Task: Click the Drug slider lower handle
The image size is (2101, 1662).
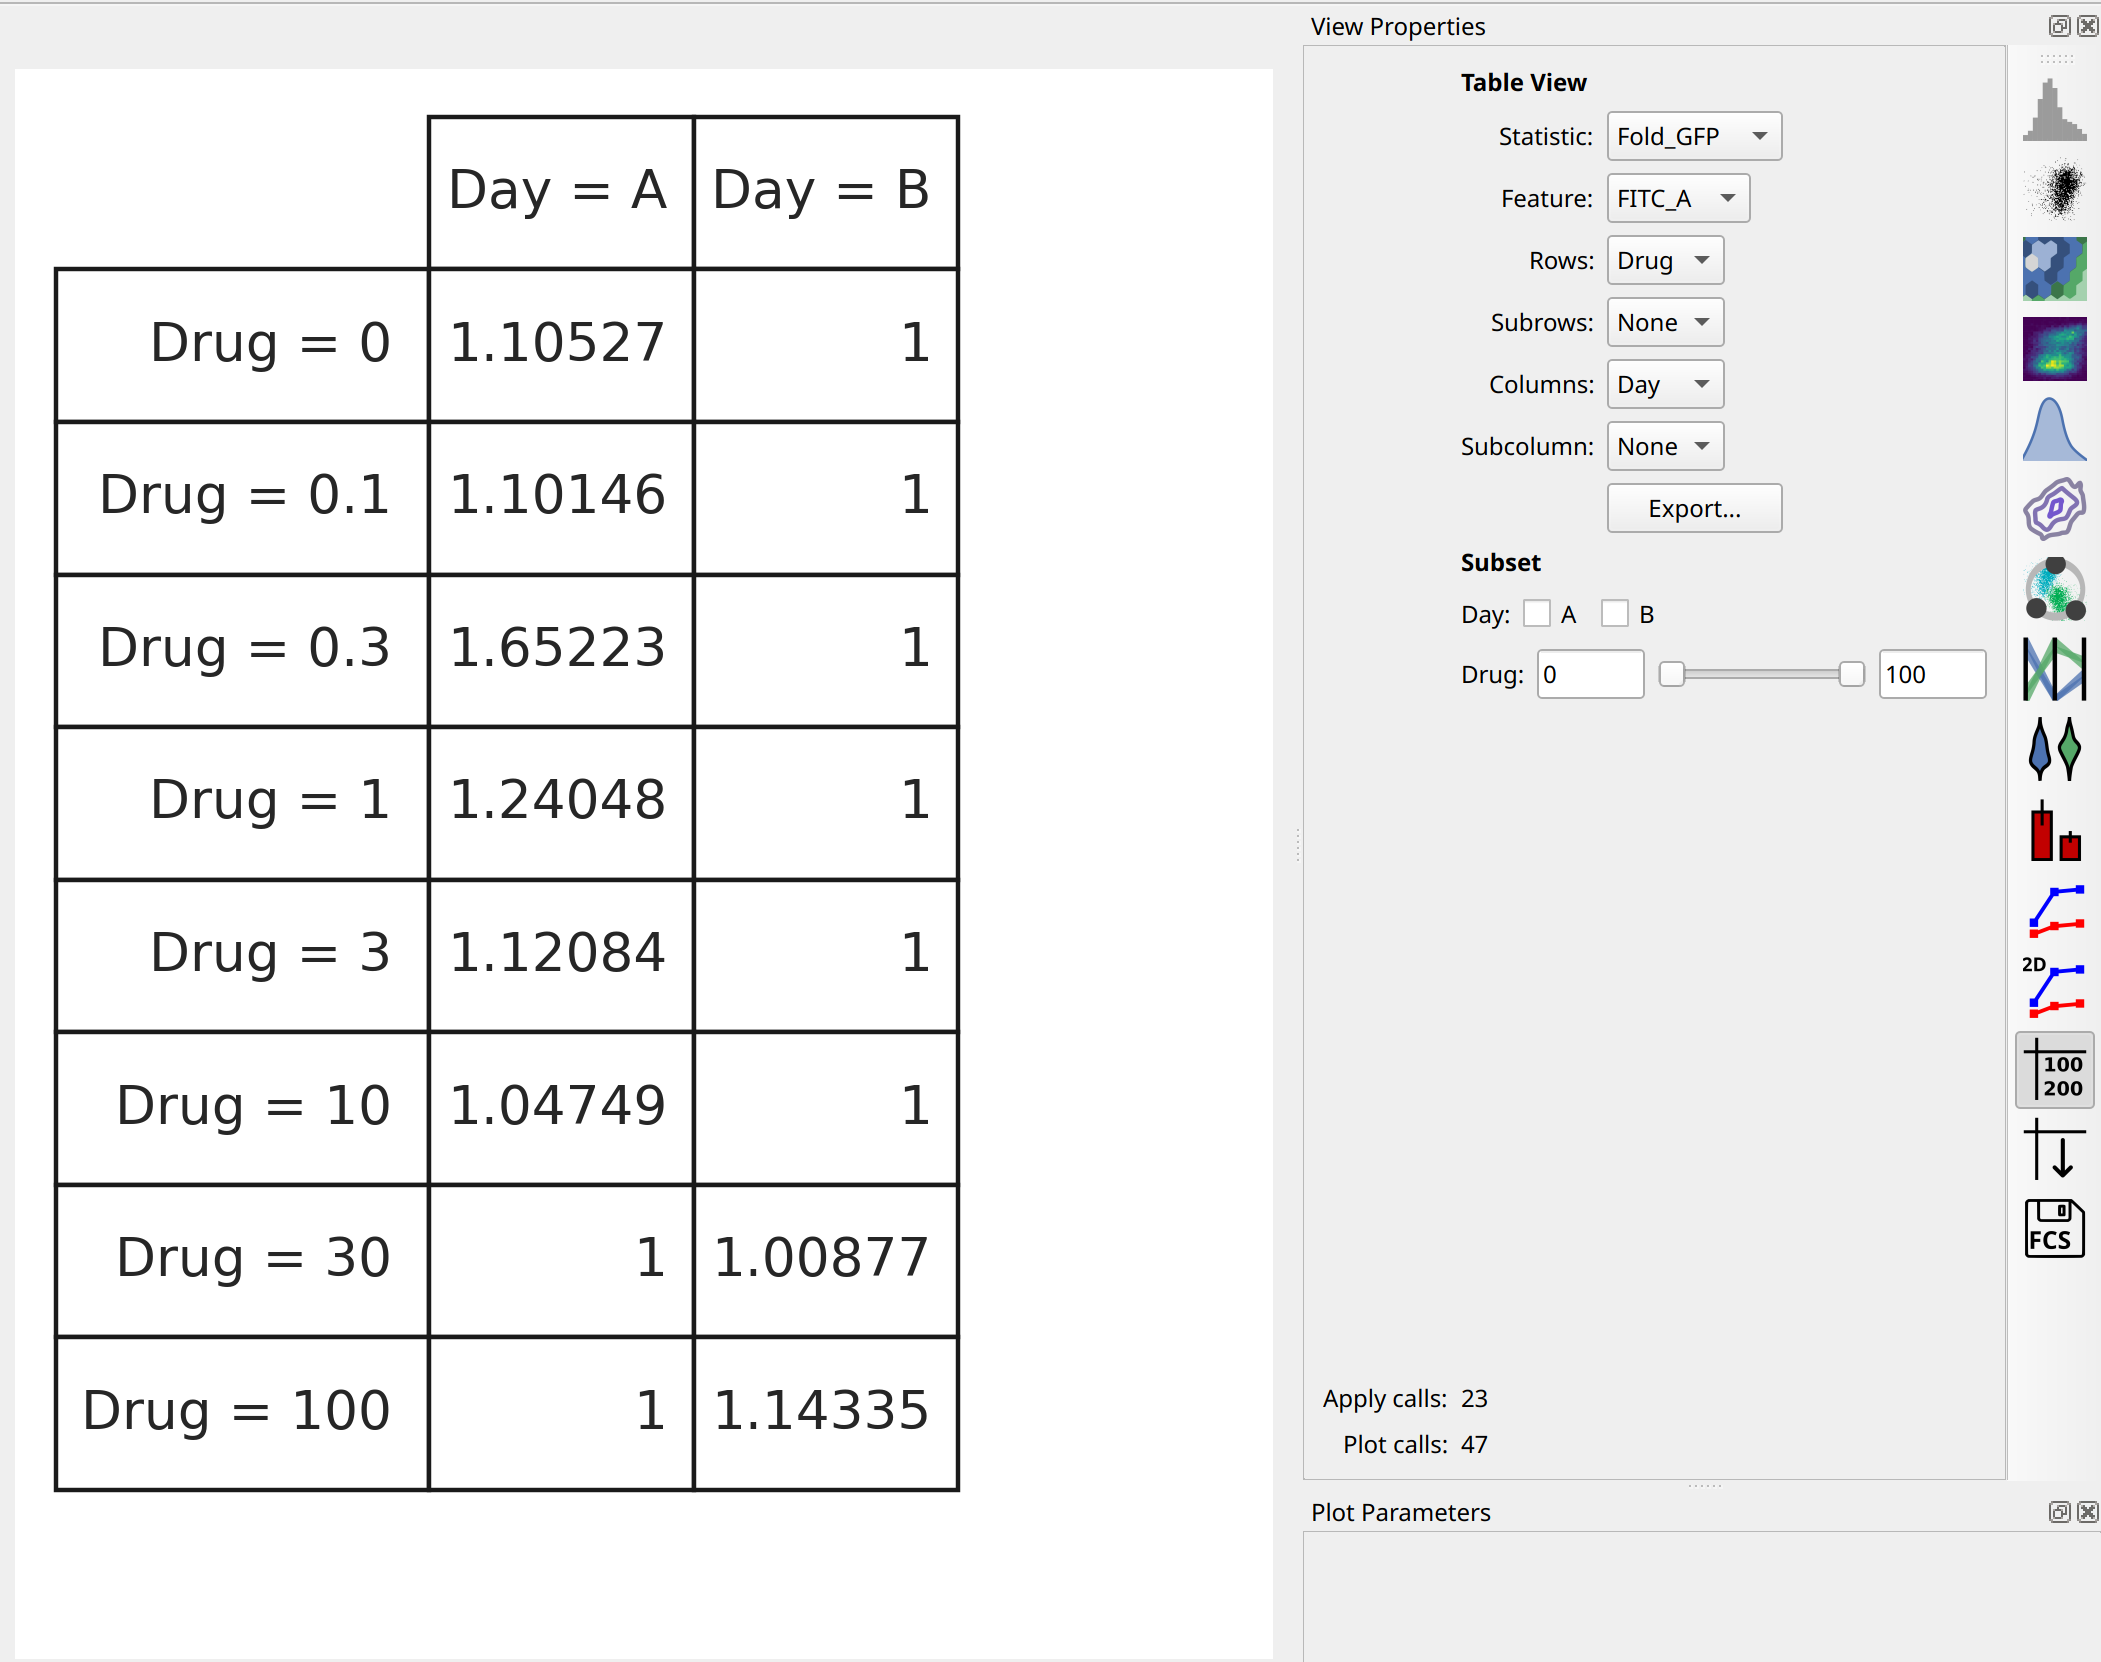Action: 1671,674
